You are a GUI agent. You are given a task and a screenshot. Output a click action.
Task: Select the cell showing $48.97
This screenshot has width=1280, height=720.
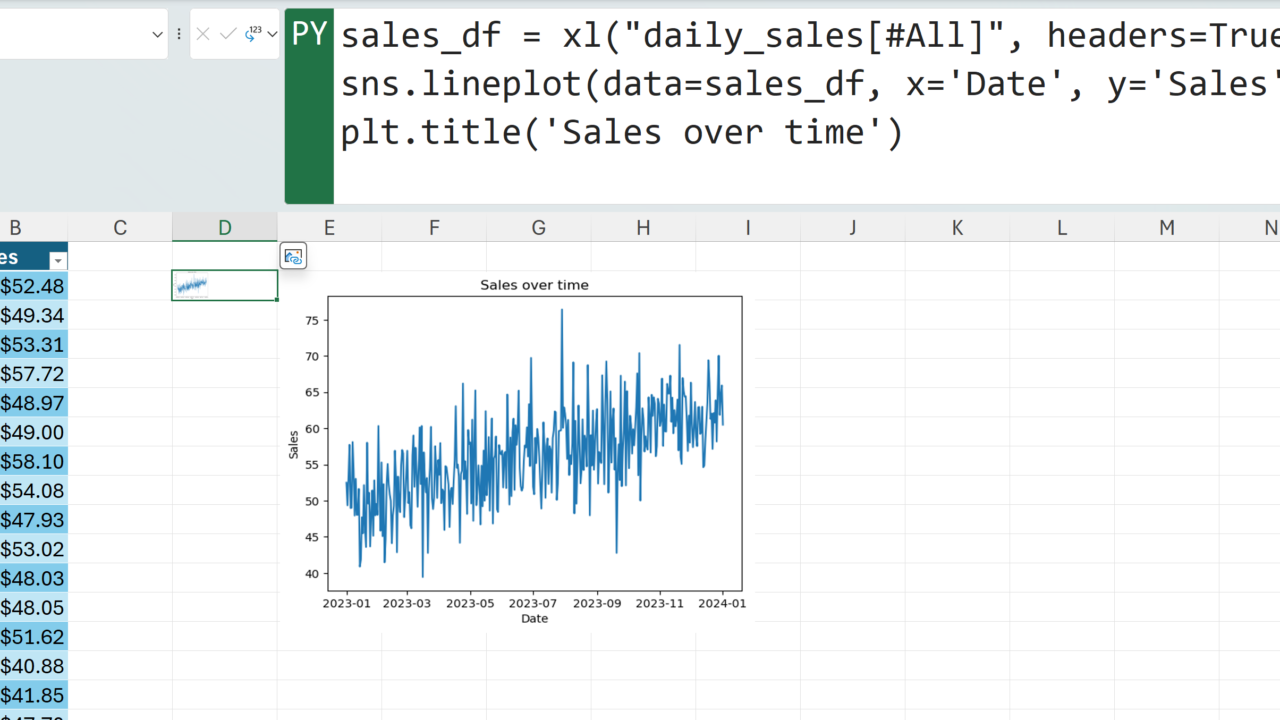click(33, 403)
